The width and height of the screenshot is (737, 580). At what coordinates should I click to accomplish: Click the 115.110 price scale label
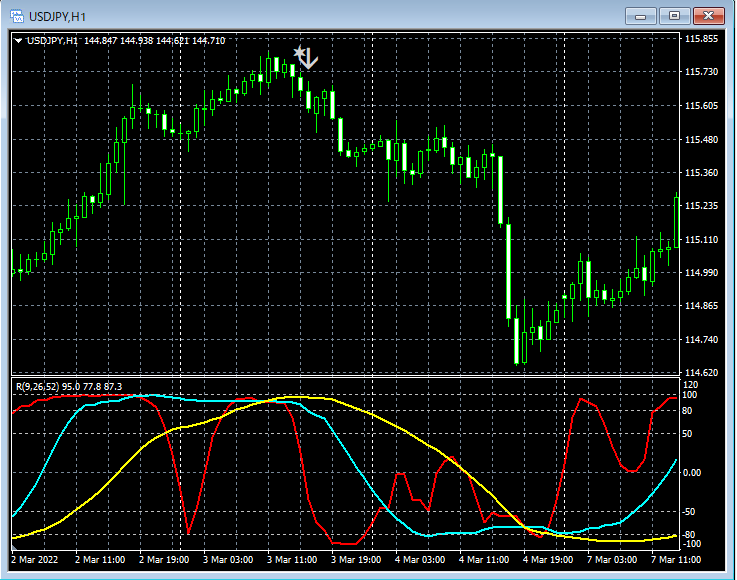click(701, 240)
